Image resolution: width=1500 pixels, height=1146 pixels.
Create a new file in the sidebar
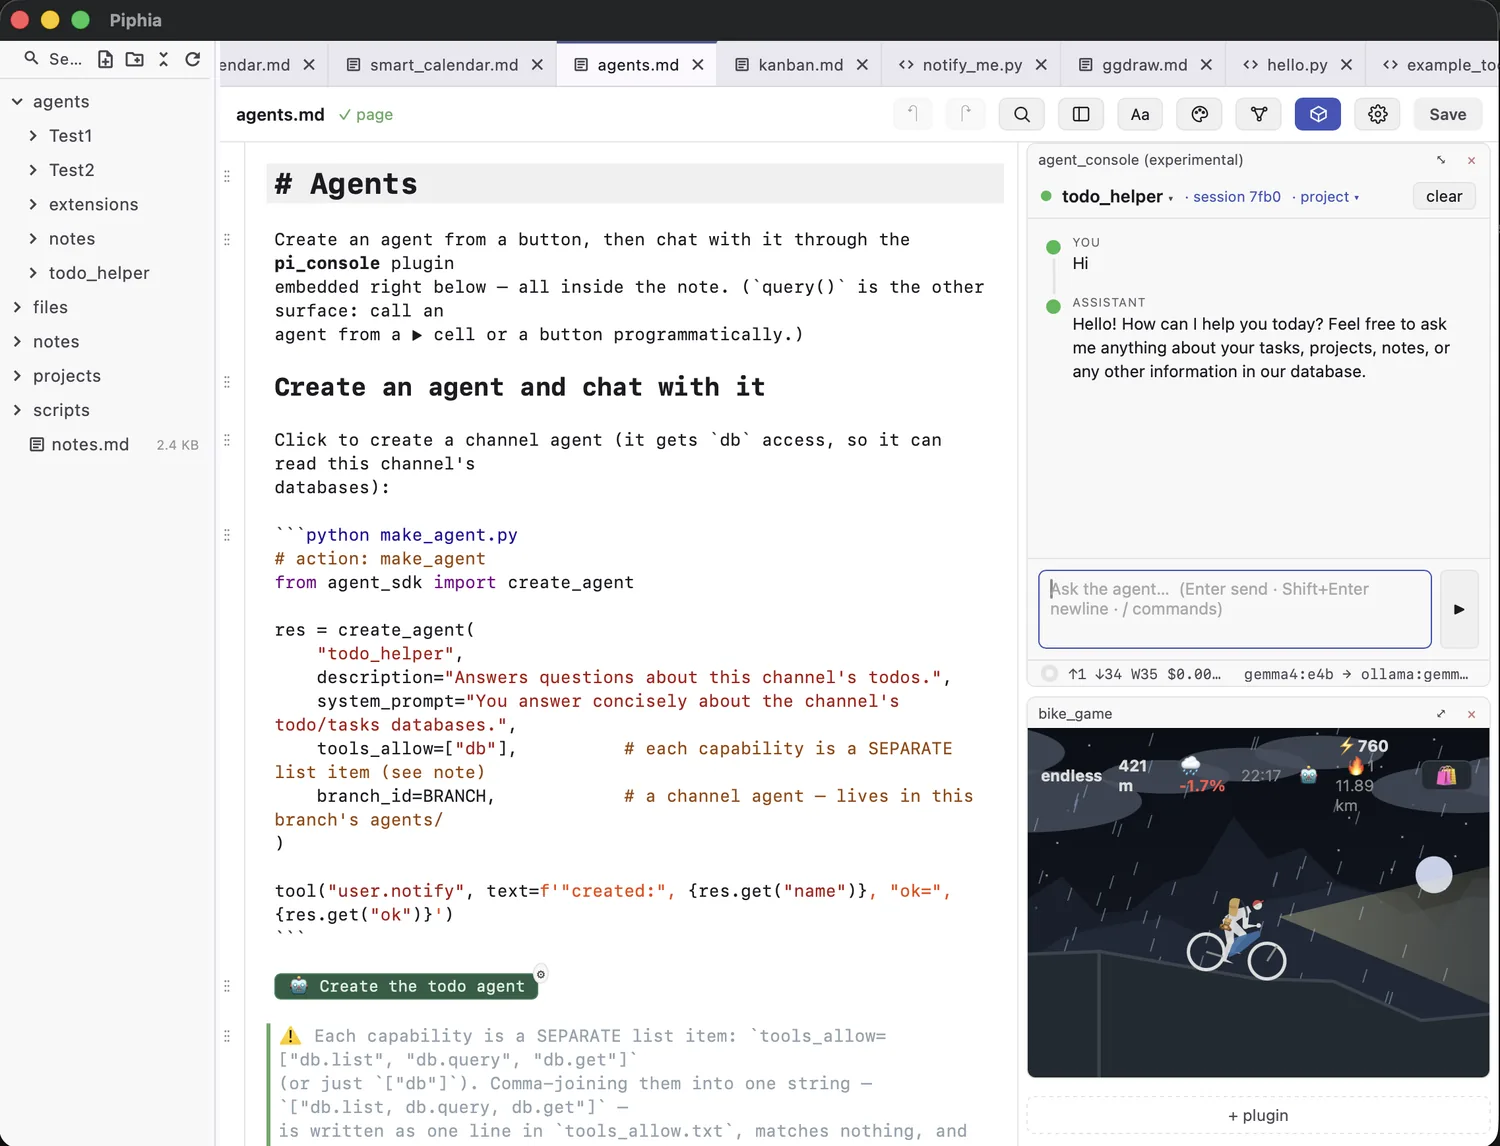105,59
